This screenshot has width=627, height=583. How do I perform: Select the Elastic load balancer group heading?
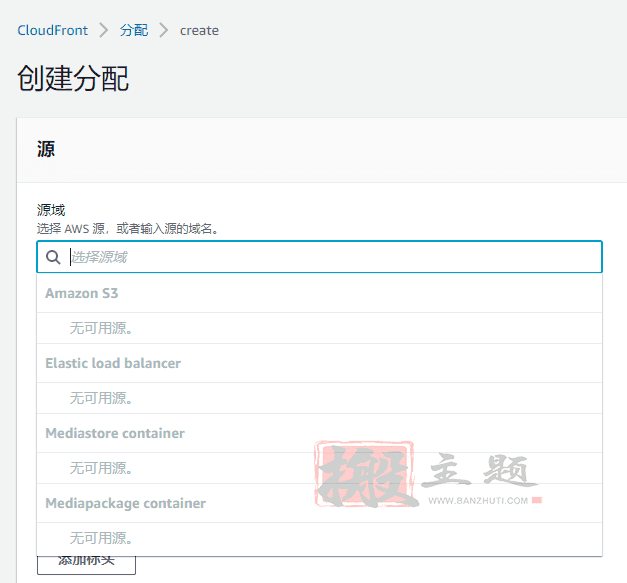click(x=113, y=363)
